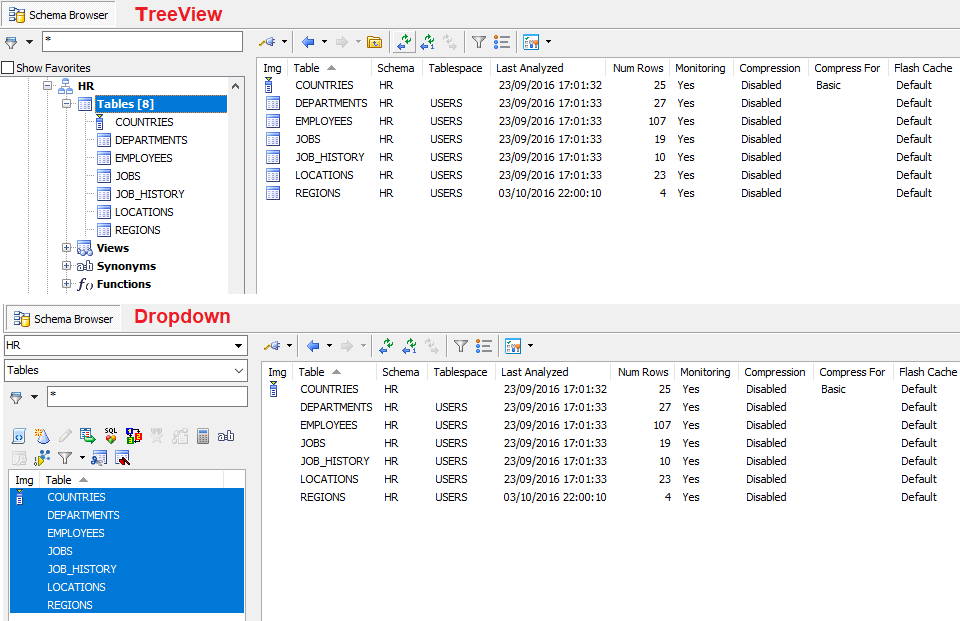Click the 'ab' rename icon in lower-left toolbar
960x621 pixels.
pos(226,436)
